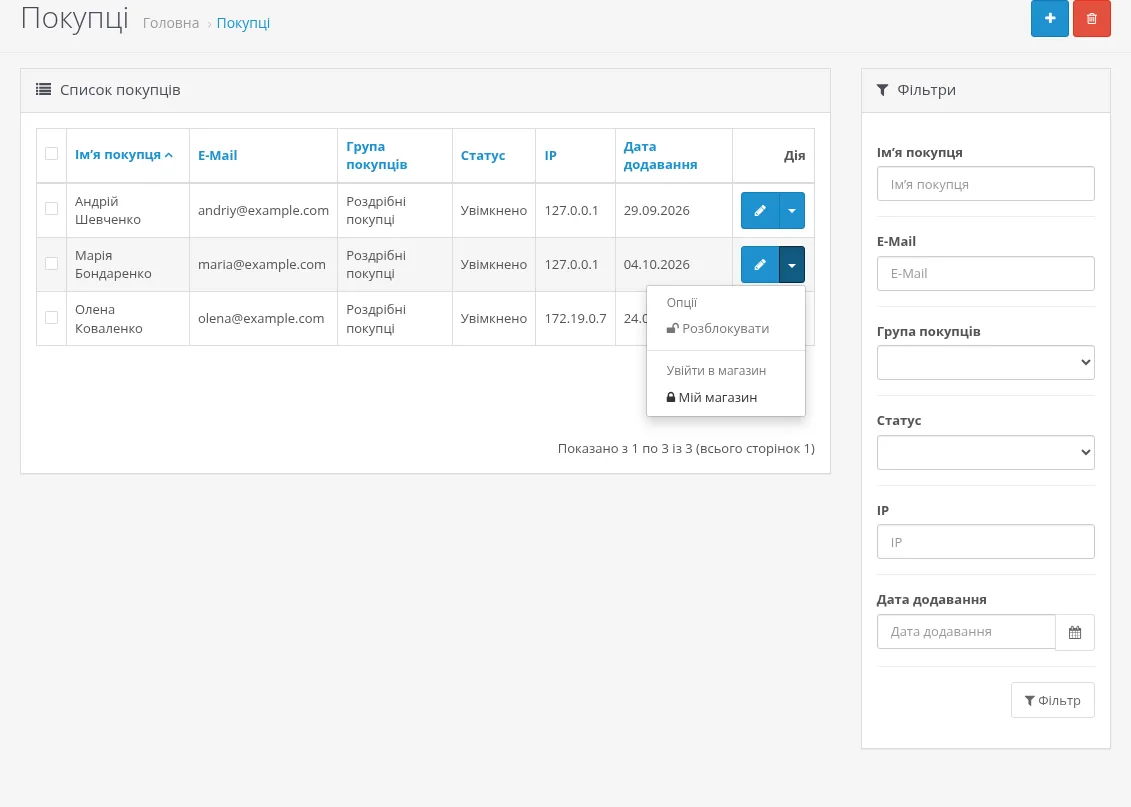
Task: Select the checkbox for Олена Коваленко
Action: pyautogui.click(x=51, y=317)
